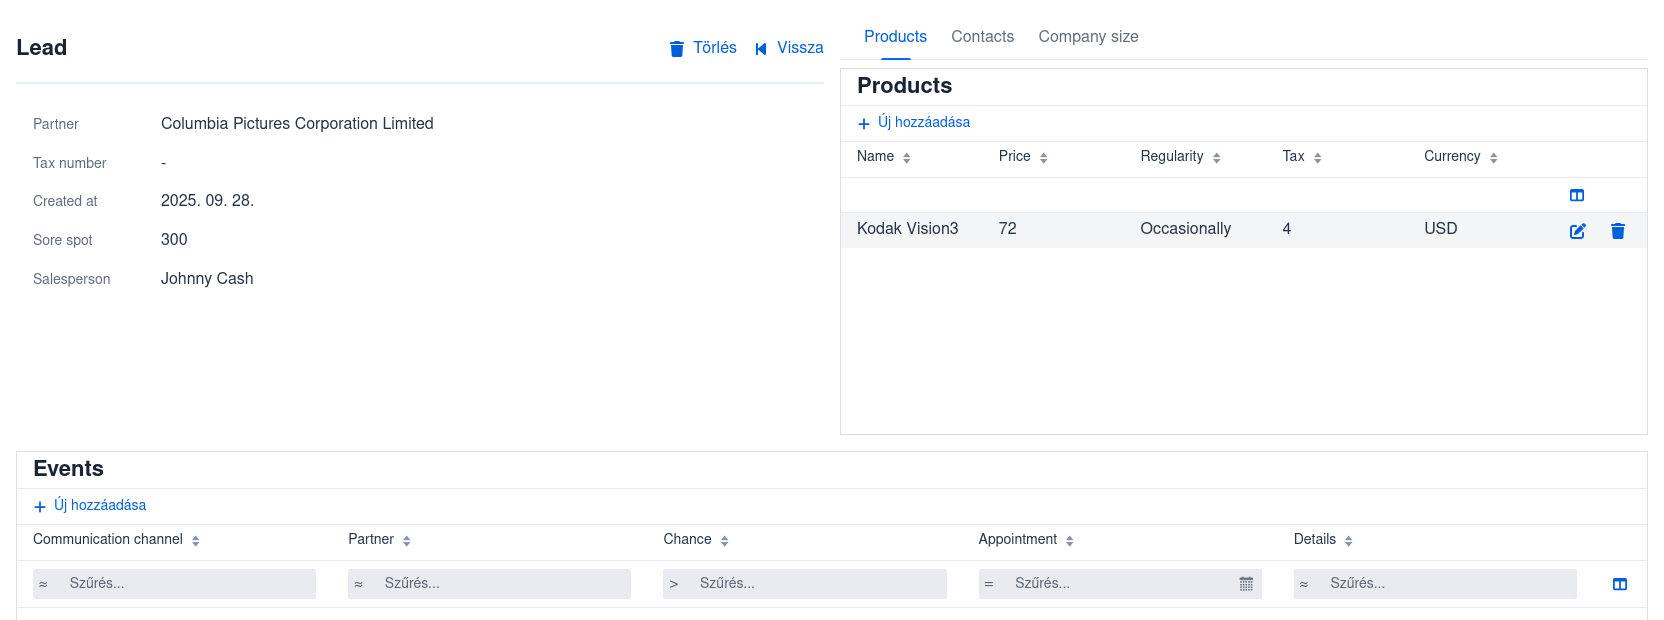The width and height of the screenshot is (1664, 620).
Task: Delete the Kodak Vision3 product row
Action: coord(1617,231)
